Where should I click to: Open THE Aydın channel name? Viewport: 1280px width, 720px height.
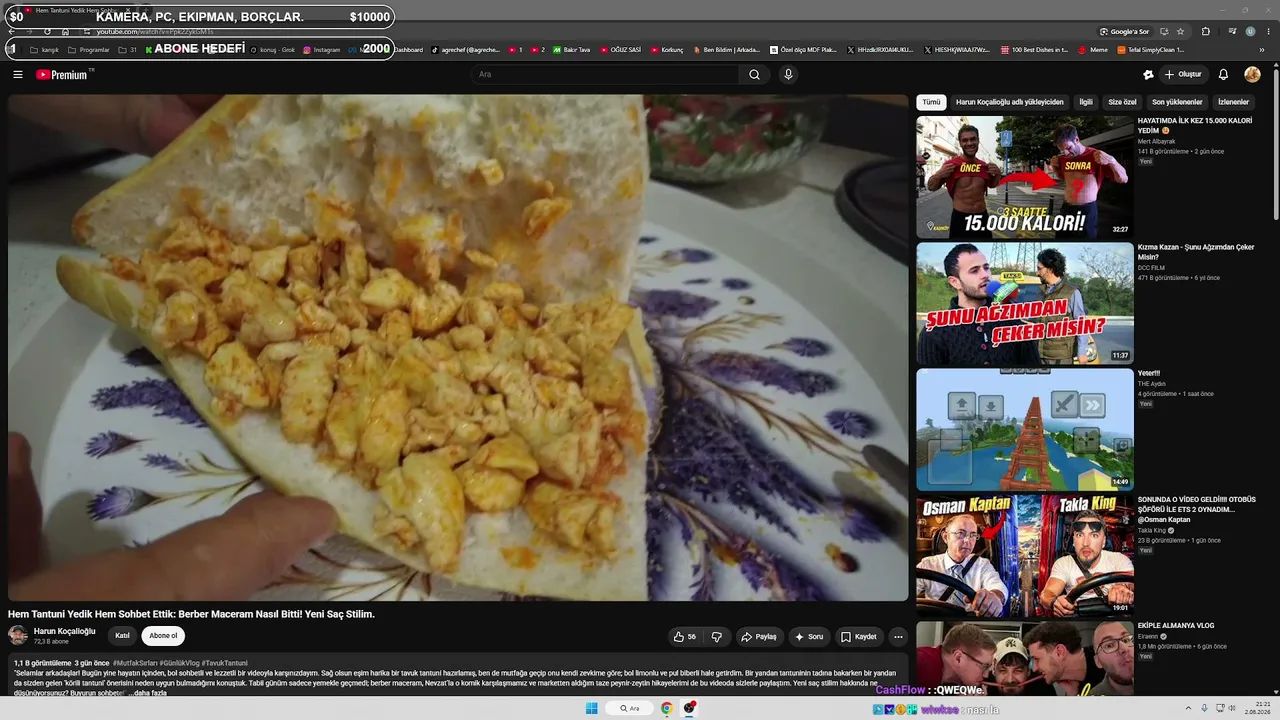(1152, 383)
